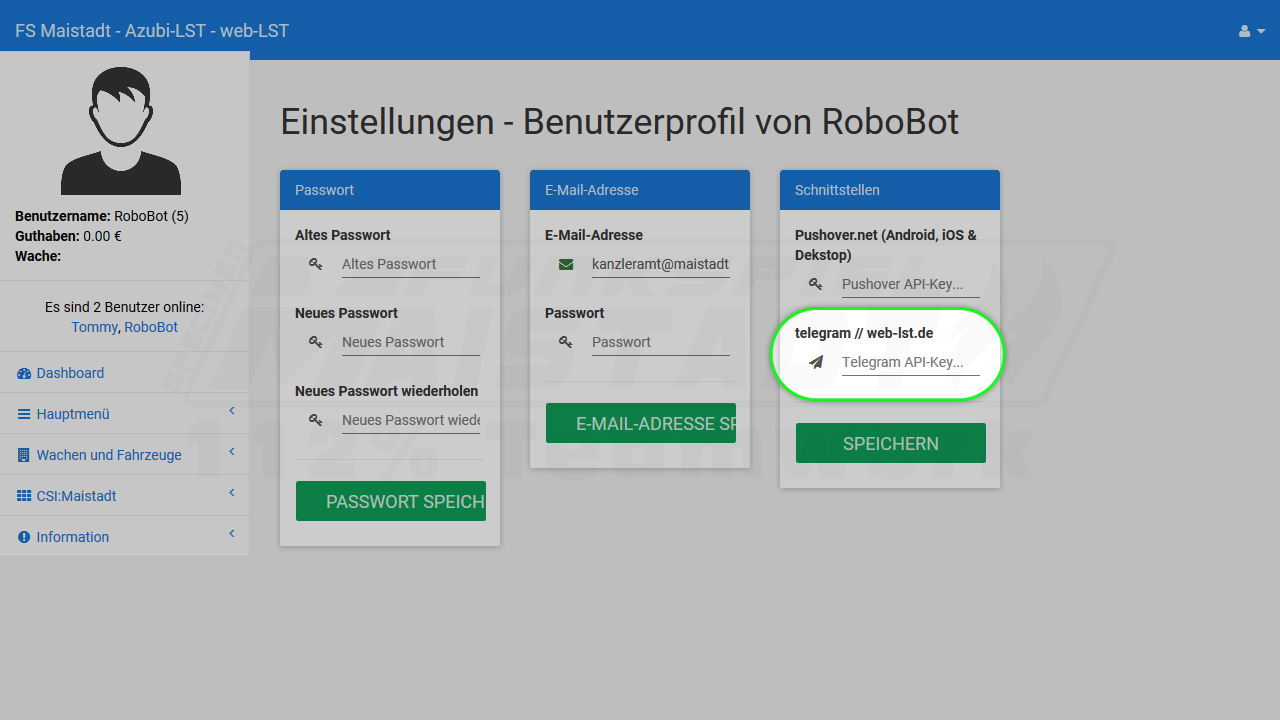Click the Telegram paper plane icon
This screenshot has width=1280, height=720.
pyautogui.click(x=816, y=362)
